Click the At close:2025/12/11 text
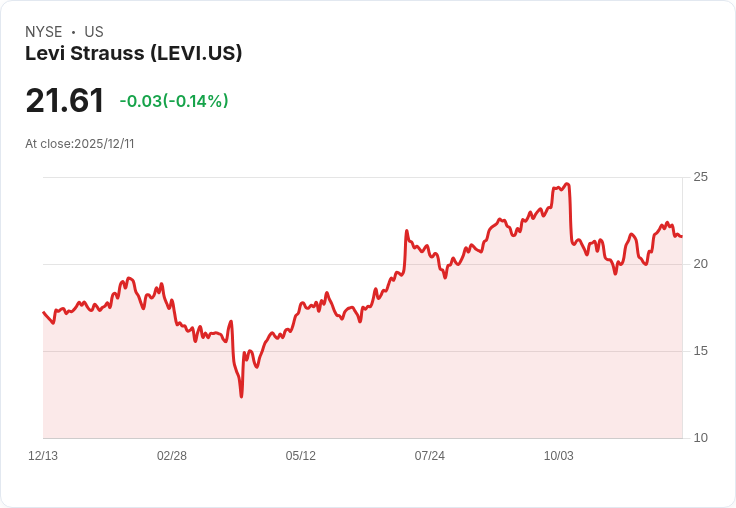 coord(80,144)
